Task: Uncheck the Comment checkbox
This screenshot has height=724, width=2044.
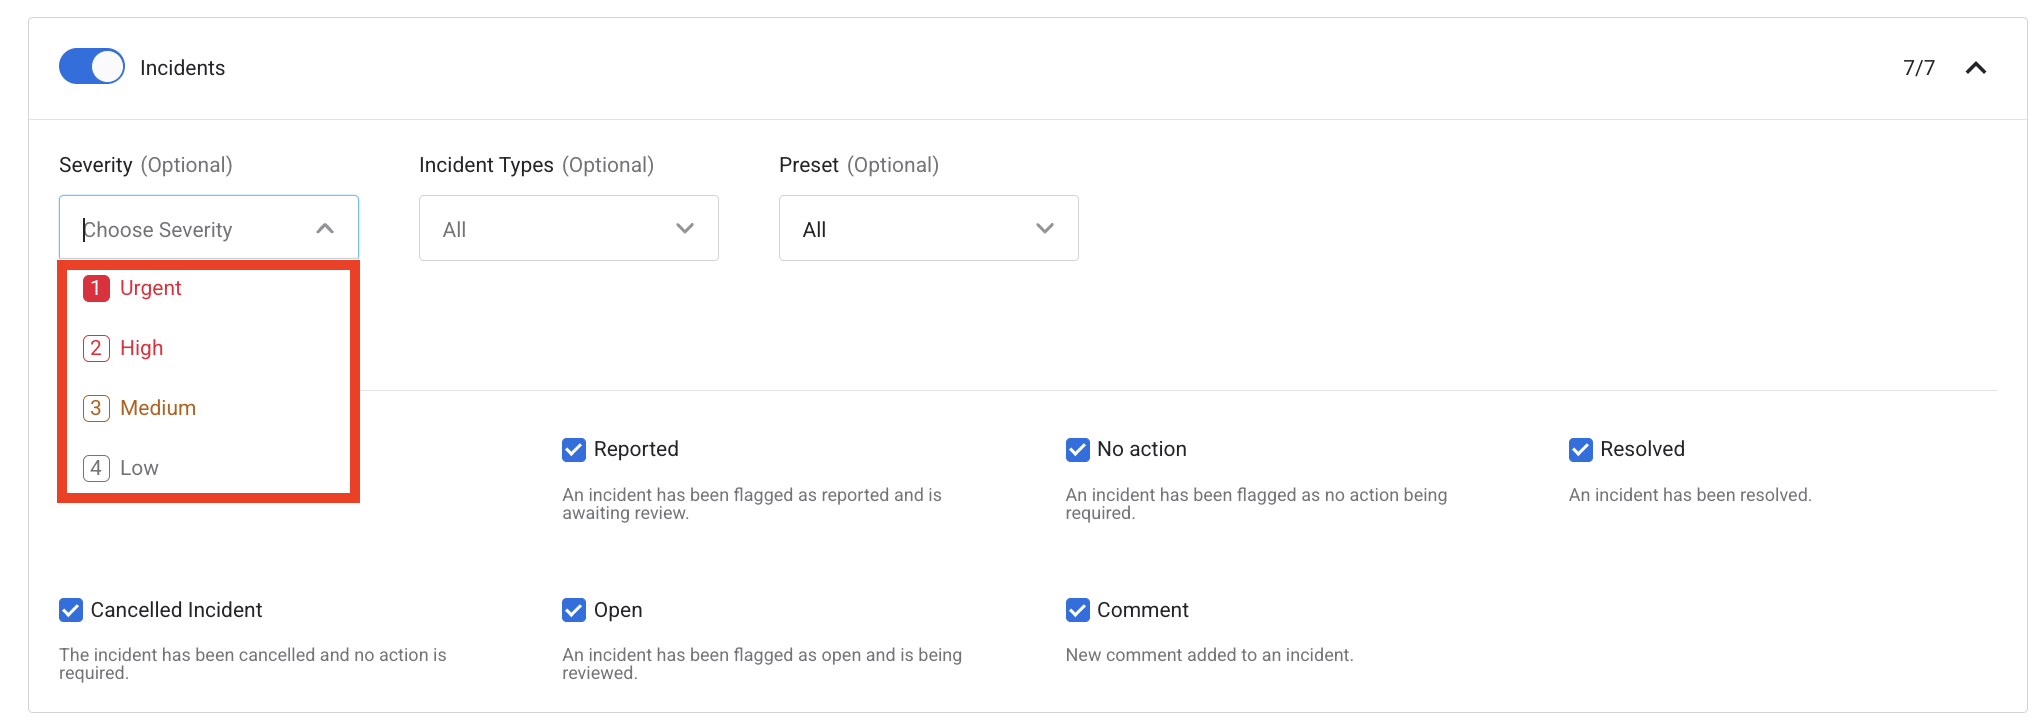Action: click(x=1077, y=610)
